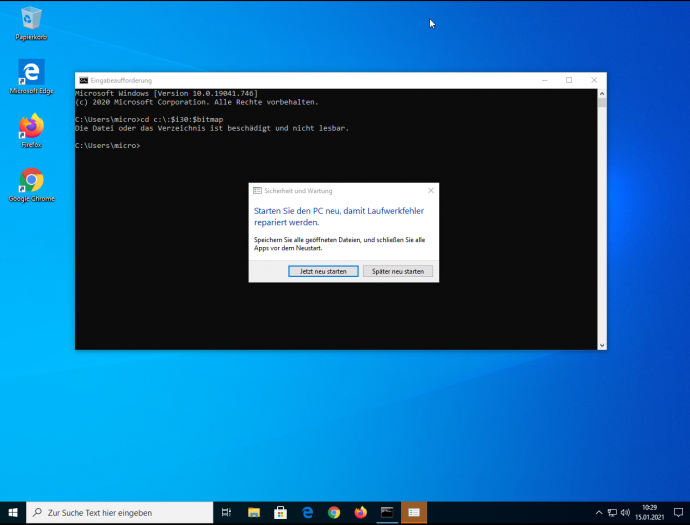The height and width of the screenshot is (525, 690).
Task: Open the Windows Start menu
Action: click(x=13, y=512)
